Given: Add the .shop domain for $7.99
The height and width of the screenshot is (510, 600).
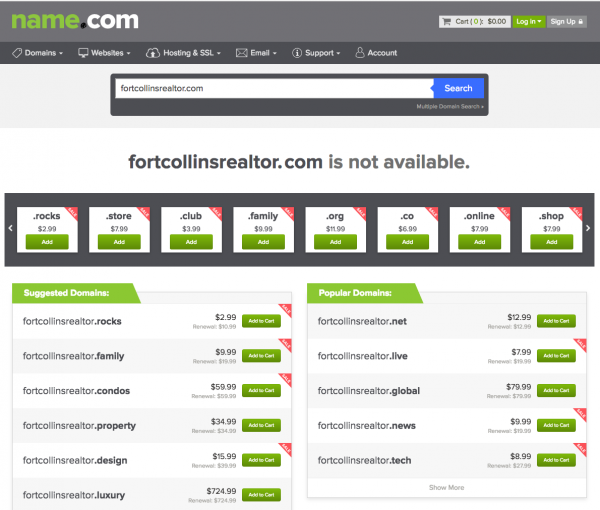Looking at the screenshot, I should click(552, 242).
